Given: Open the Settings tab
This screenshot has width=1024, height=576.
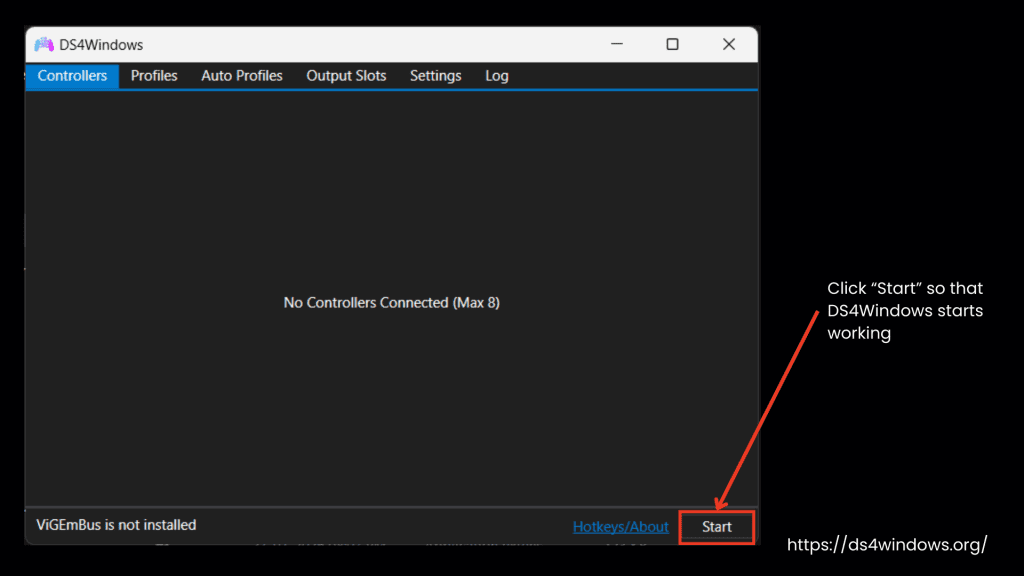Looking at the screenshot, I should [436, 76].
